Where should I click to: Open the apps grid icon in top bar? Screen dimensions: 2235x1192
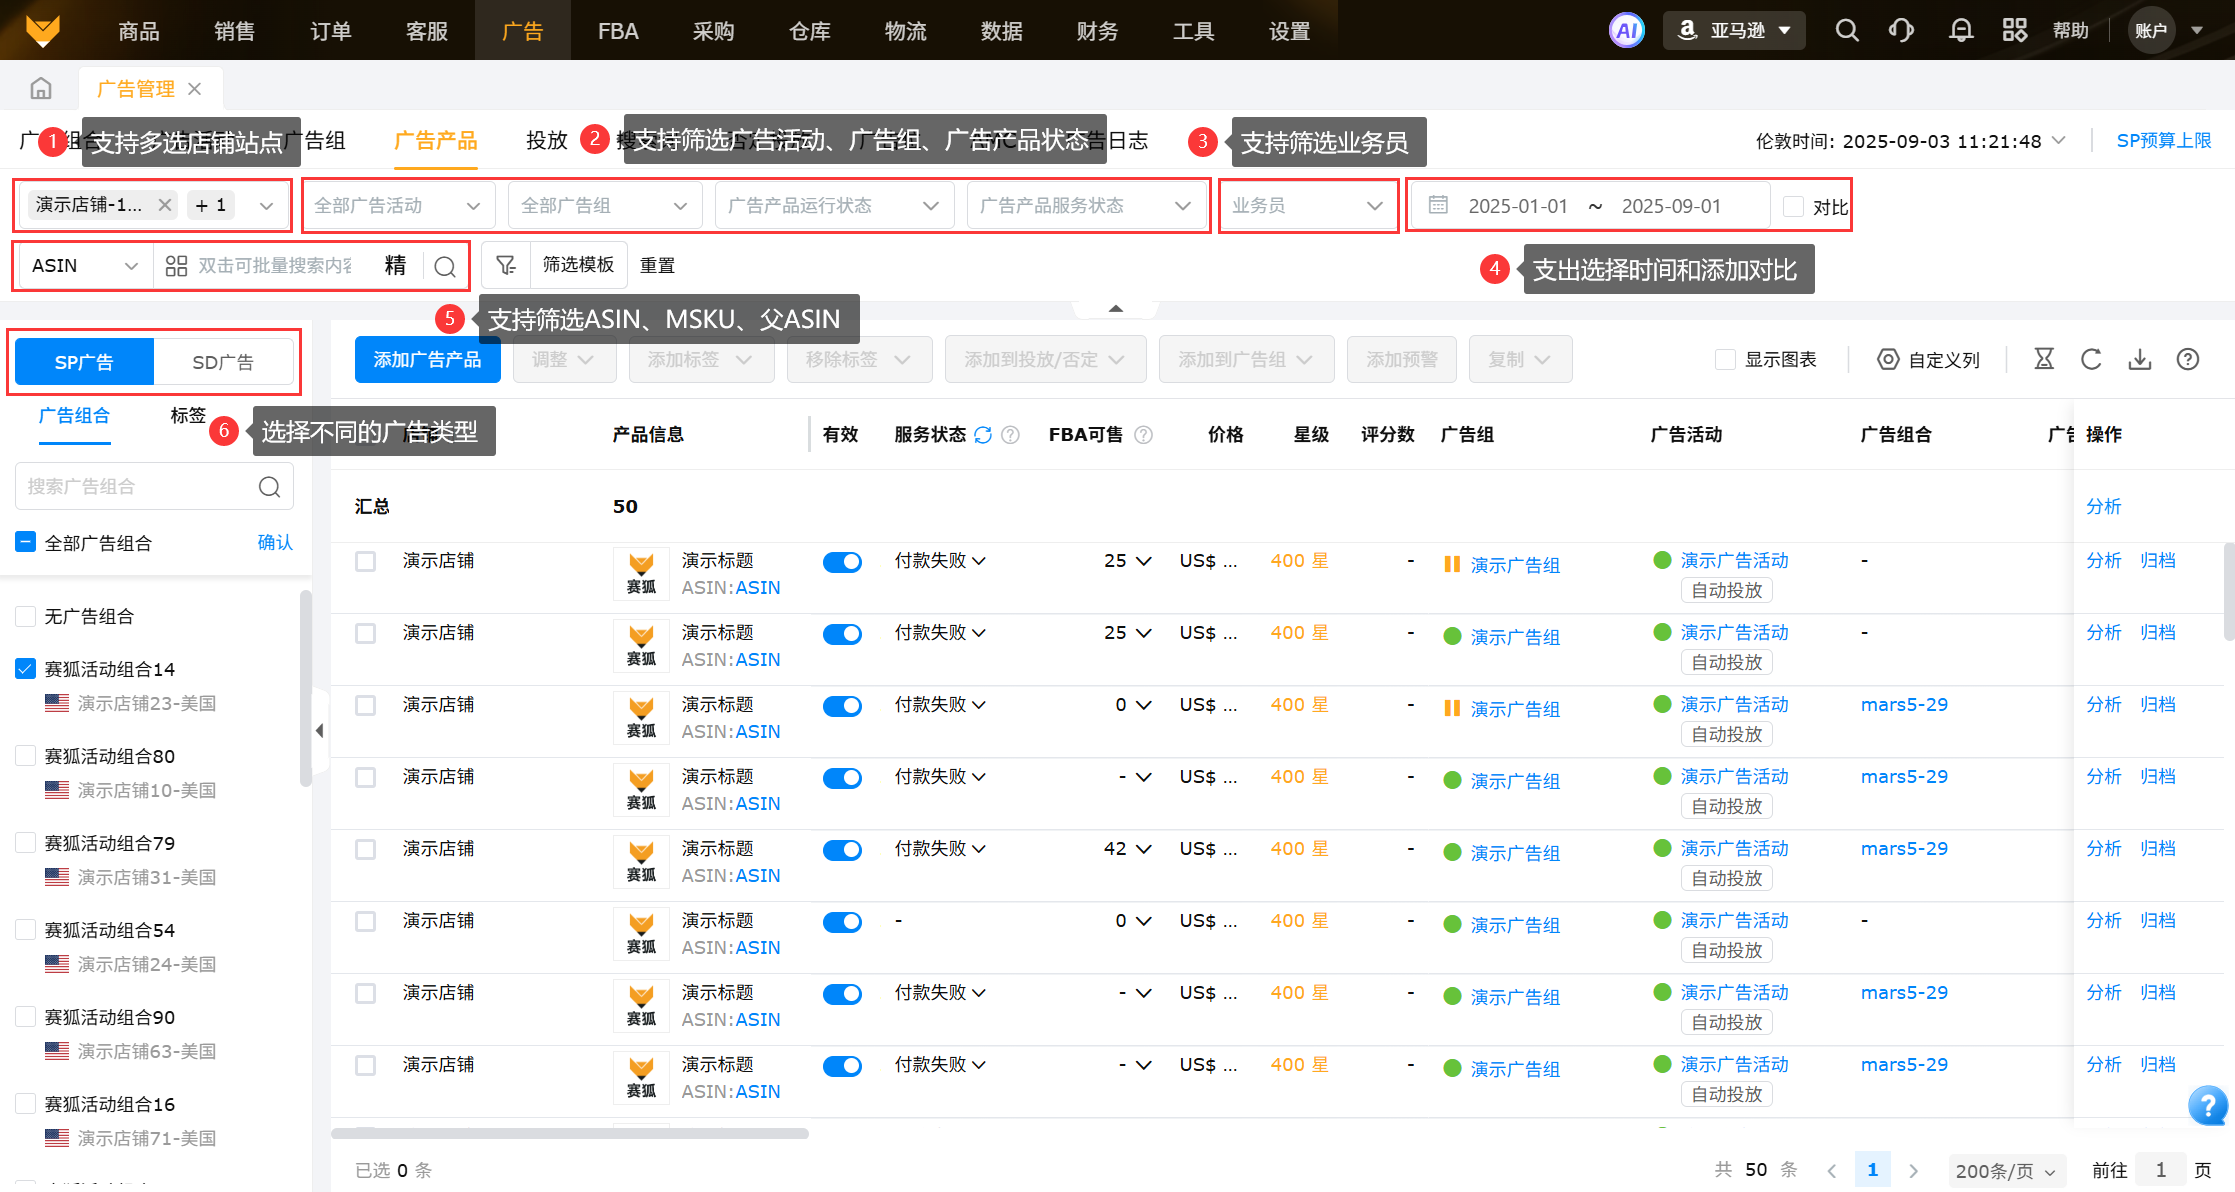coord(2014,30)
